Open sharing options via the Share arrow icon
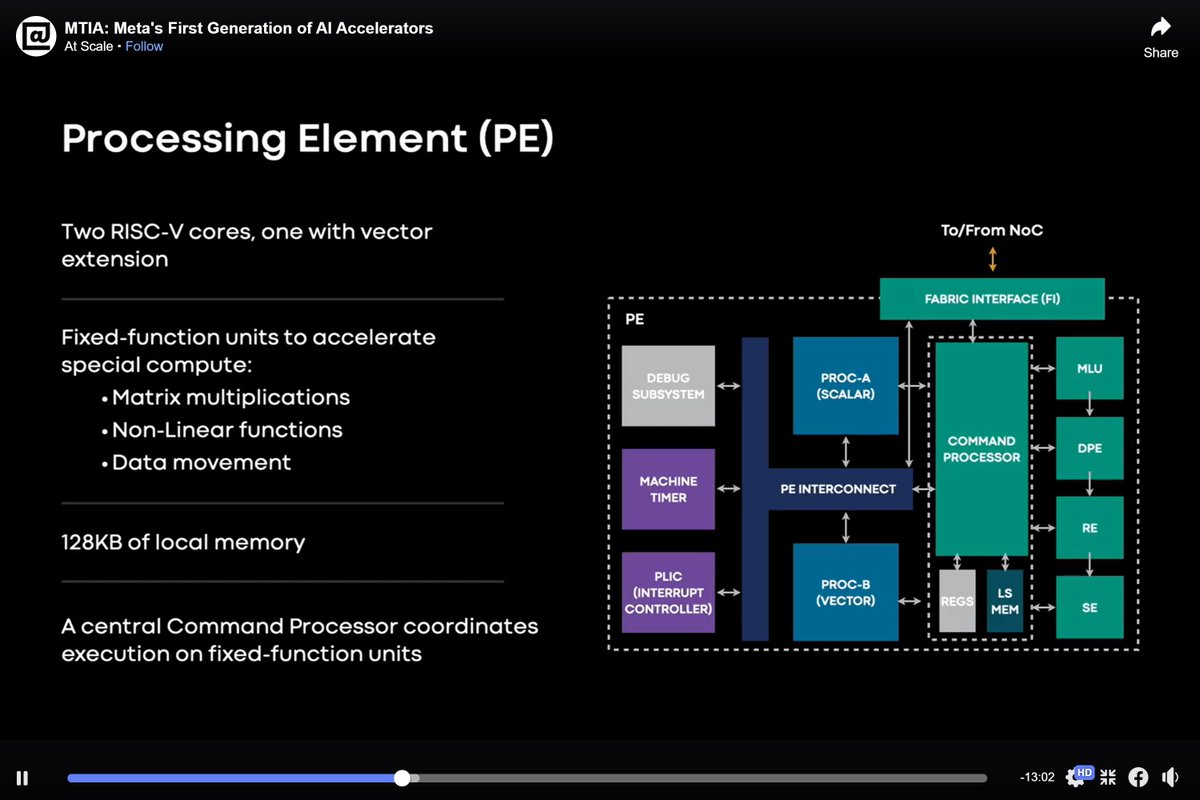 pos(1160,28)
